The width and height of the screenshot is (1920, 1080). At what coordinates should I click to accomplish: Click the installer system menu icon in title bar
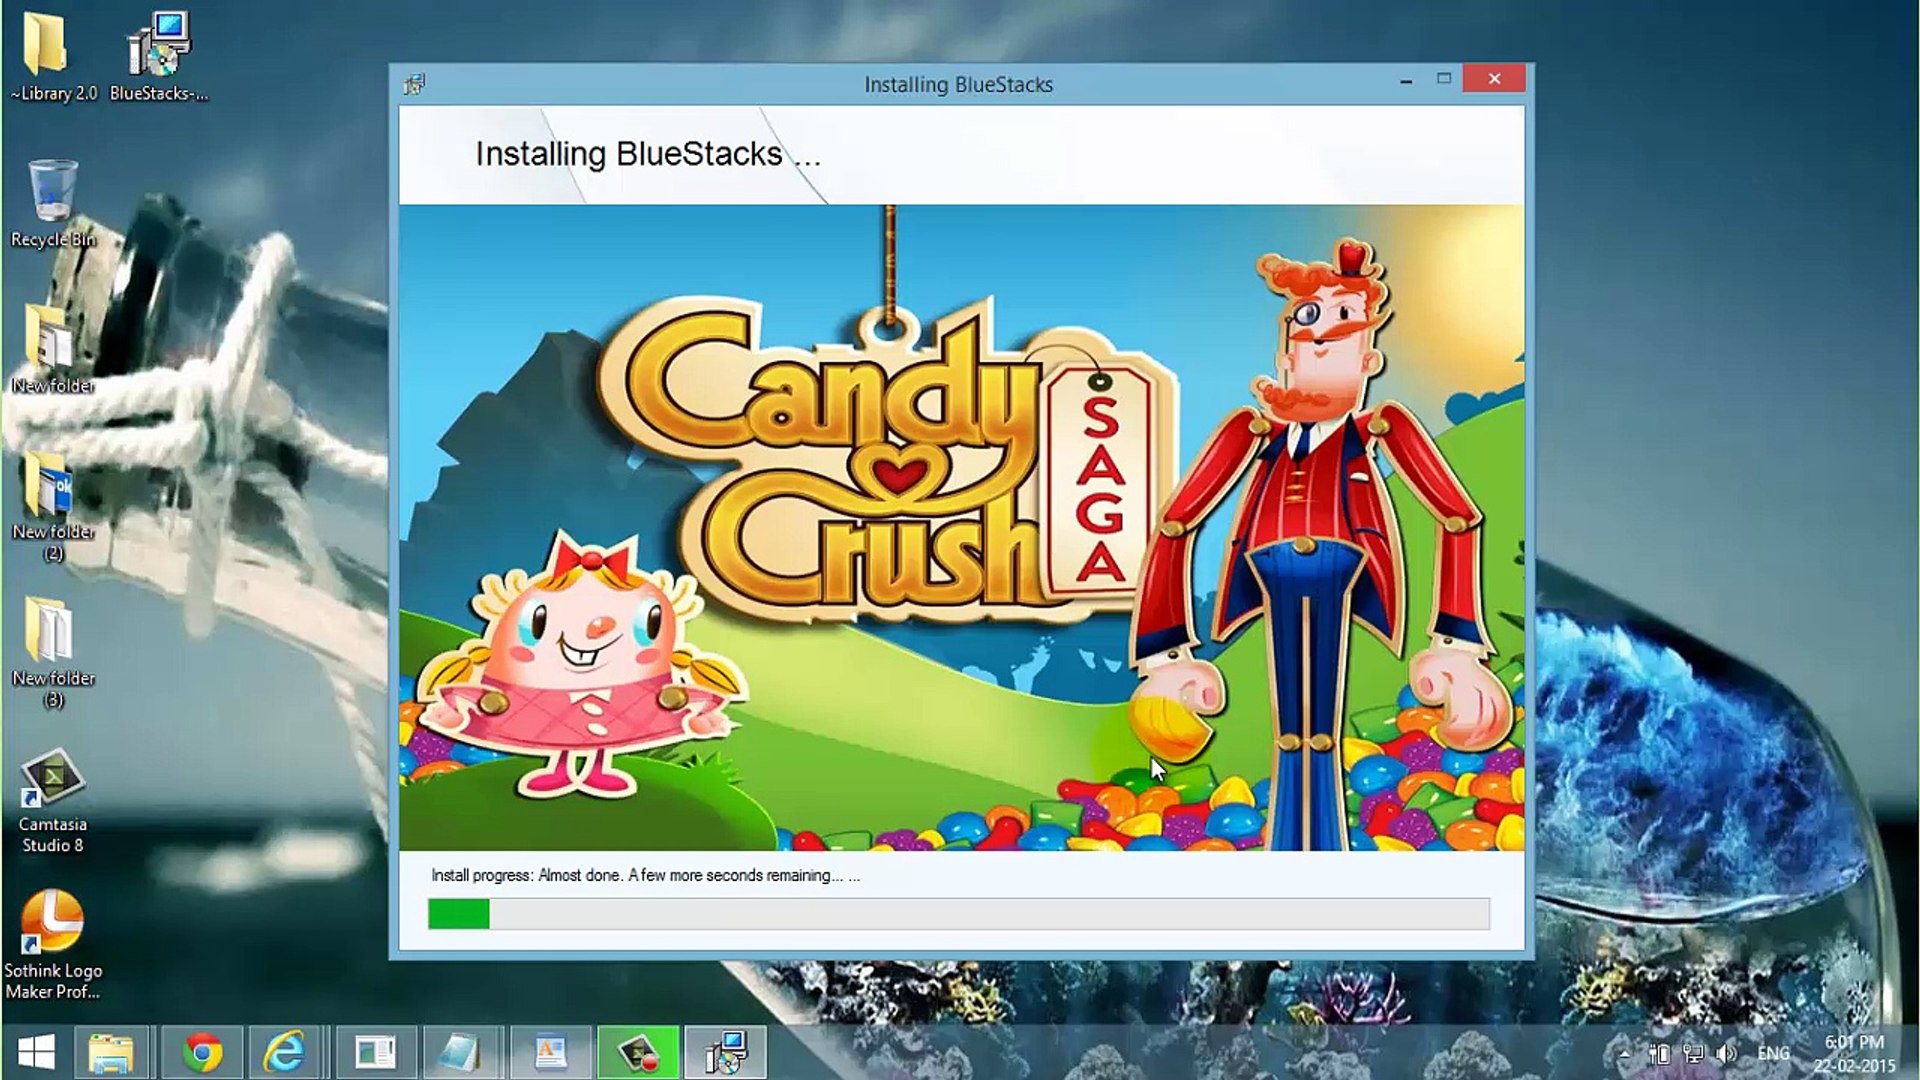(x=414, y=84)
